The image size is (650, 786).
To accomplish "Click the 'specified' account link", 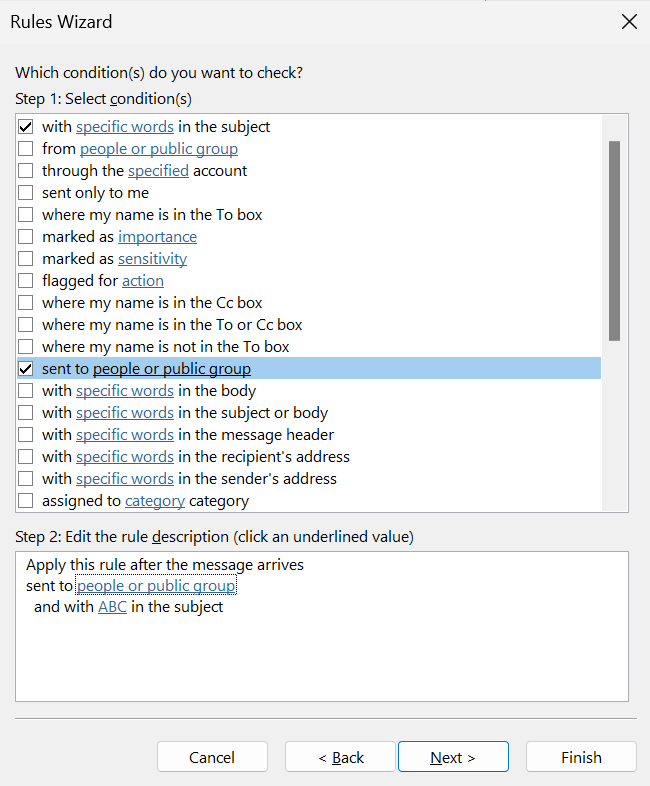I will [x=158, y=171].
